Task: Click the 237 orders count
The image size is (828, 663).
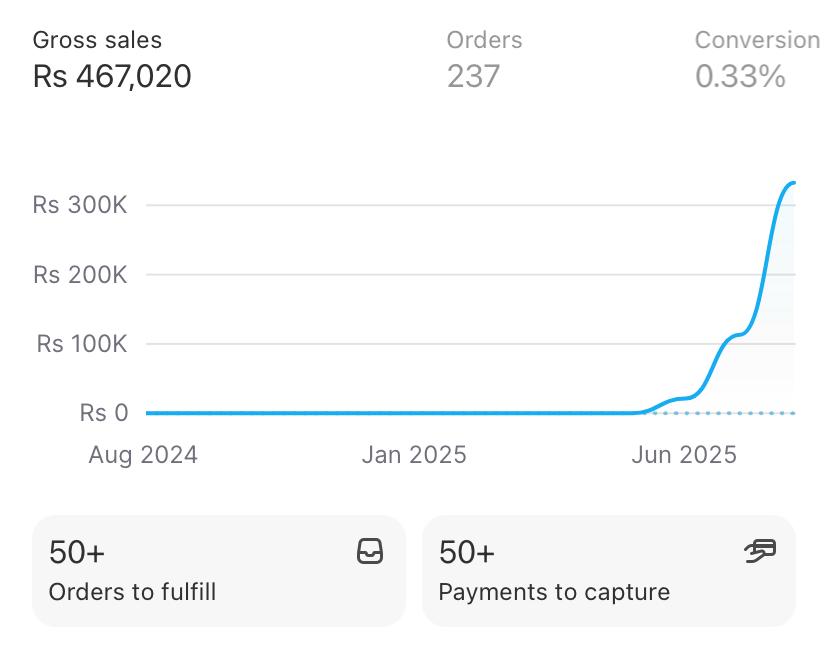Action: pyautogui.click(x=473, y=76)
